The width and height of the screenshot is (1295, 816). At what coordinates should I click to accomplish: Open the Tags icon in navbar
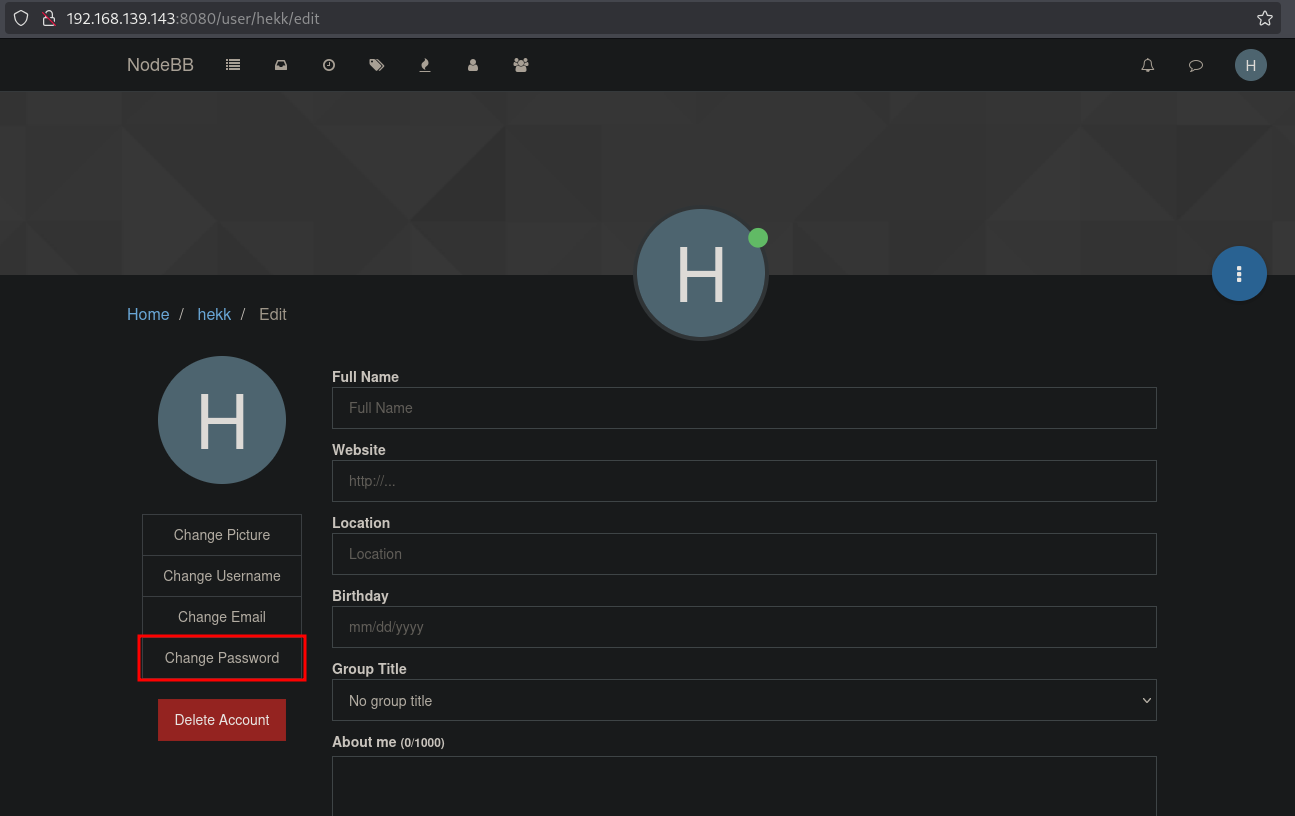(377, 65)
